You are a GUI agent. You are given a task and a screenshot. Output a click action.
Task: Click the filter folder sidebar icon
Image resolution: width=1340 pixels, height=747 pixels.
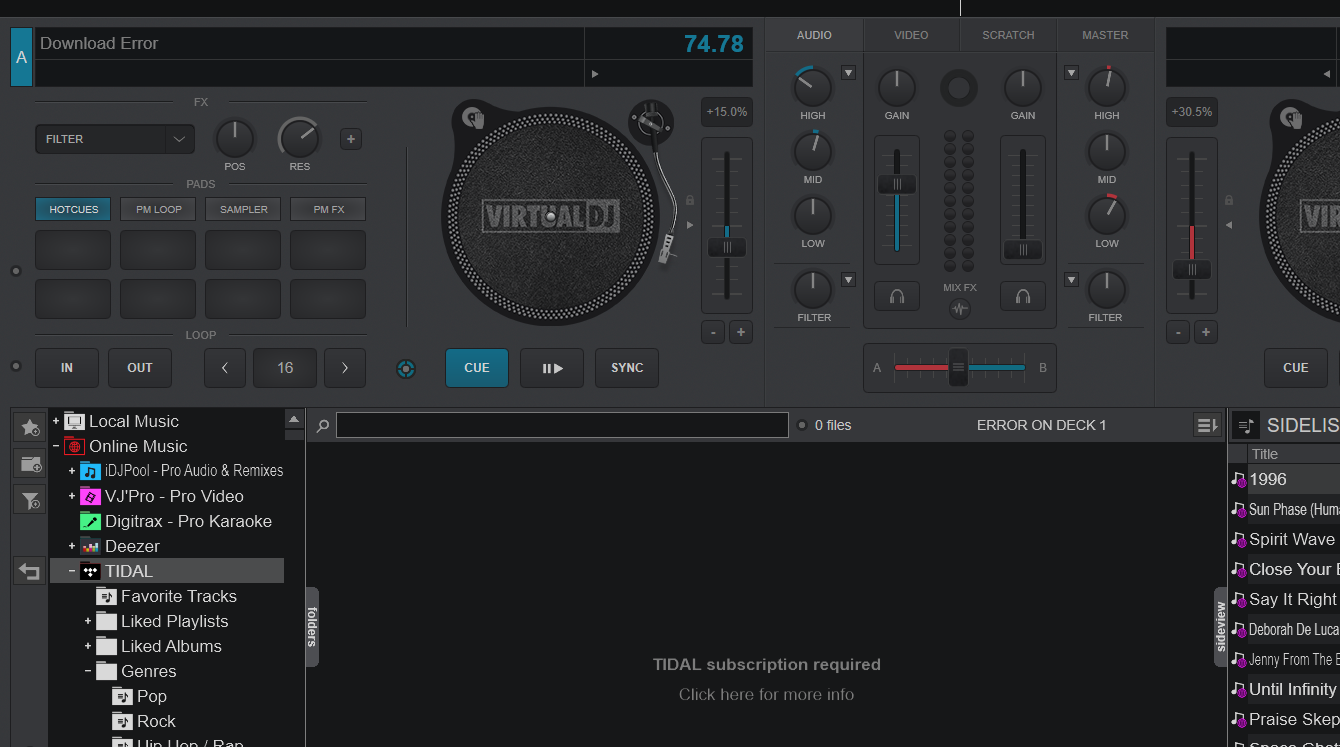click(x=30, y=500)
